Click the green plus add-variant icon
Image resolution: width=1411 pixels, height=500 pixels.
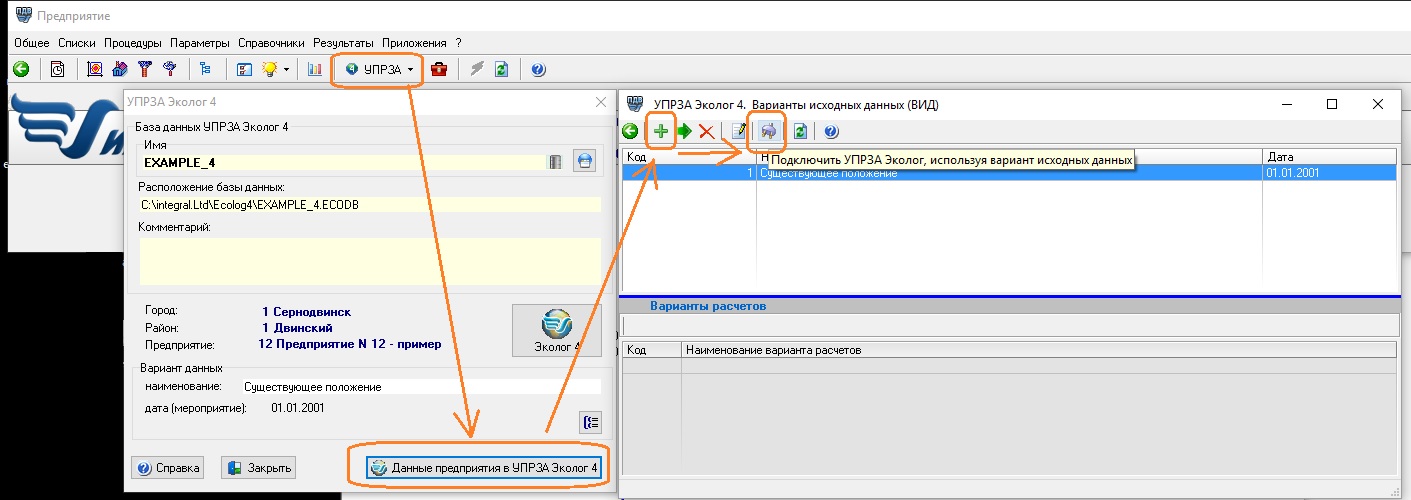click(660, 131)
